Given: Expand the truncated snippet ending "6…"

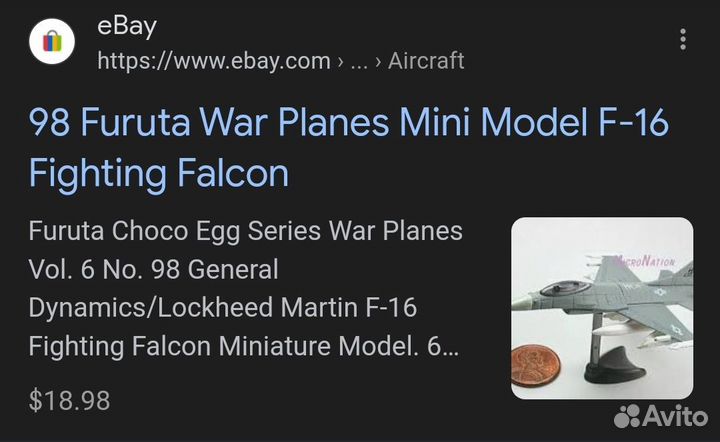Looking at the screenshot, I should 450,347.
